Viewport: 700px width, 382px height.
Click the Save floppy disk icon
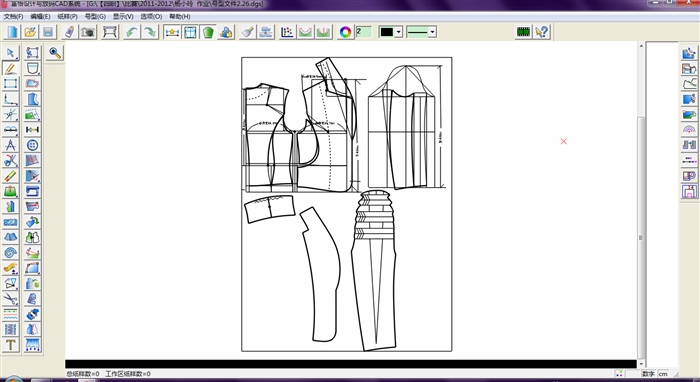[48, 32]
